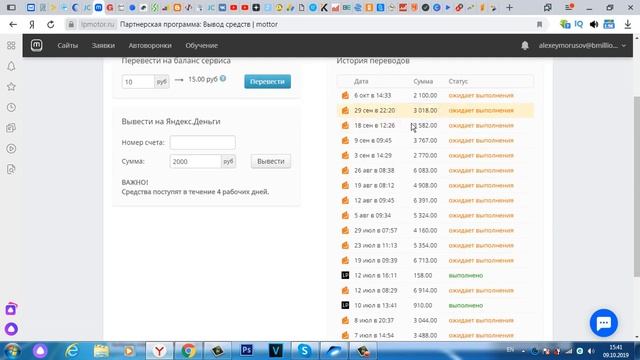The height and width of the screenshot is (360, 640).
Task: Reload the current page
Action: click(x=51, y=24)
